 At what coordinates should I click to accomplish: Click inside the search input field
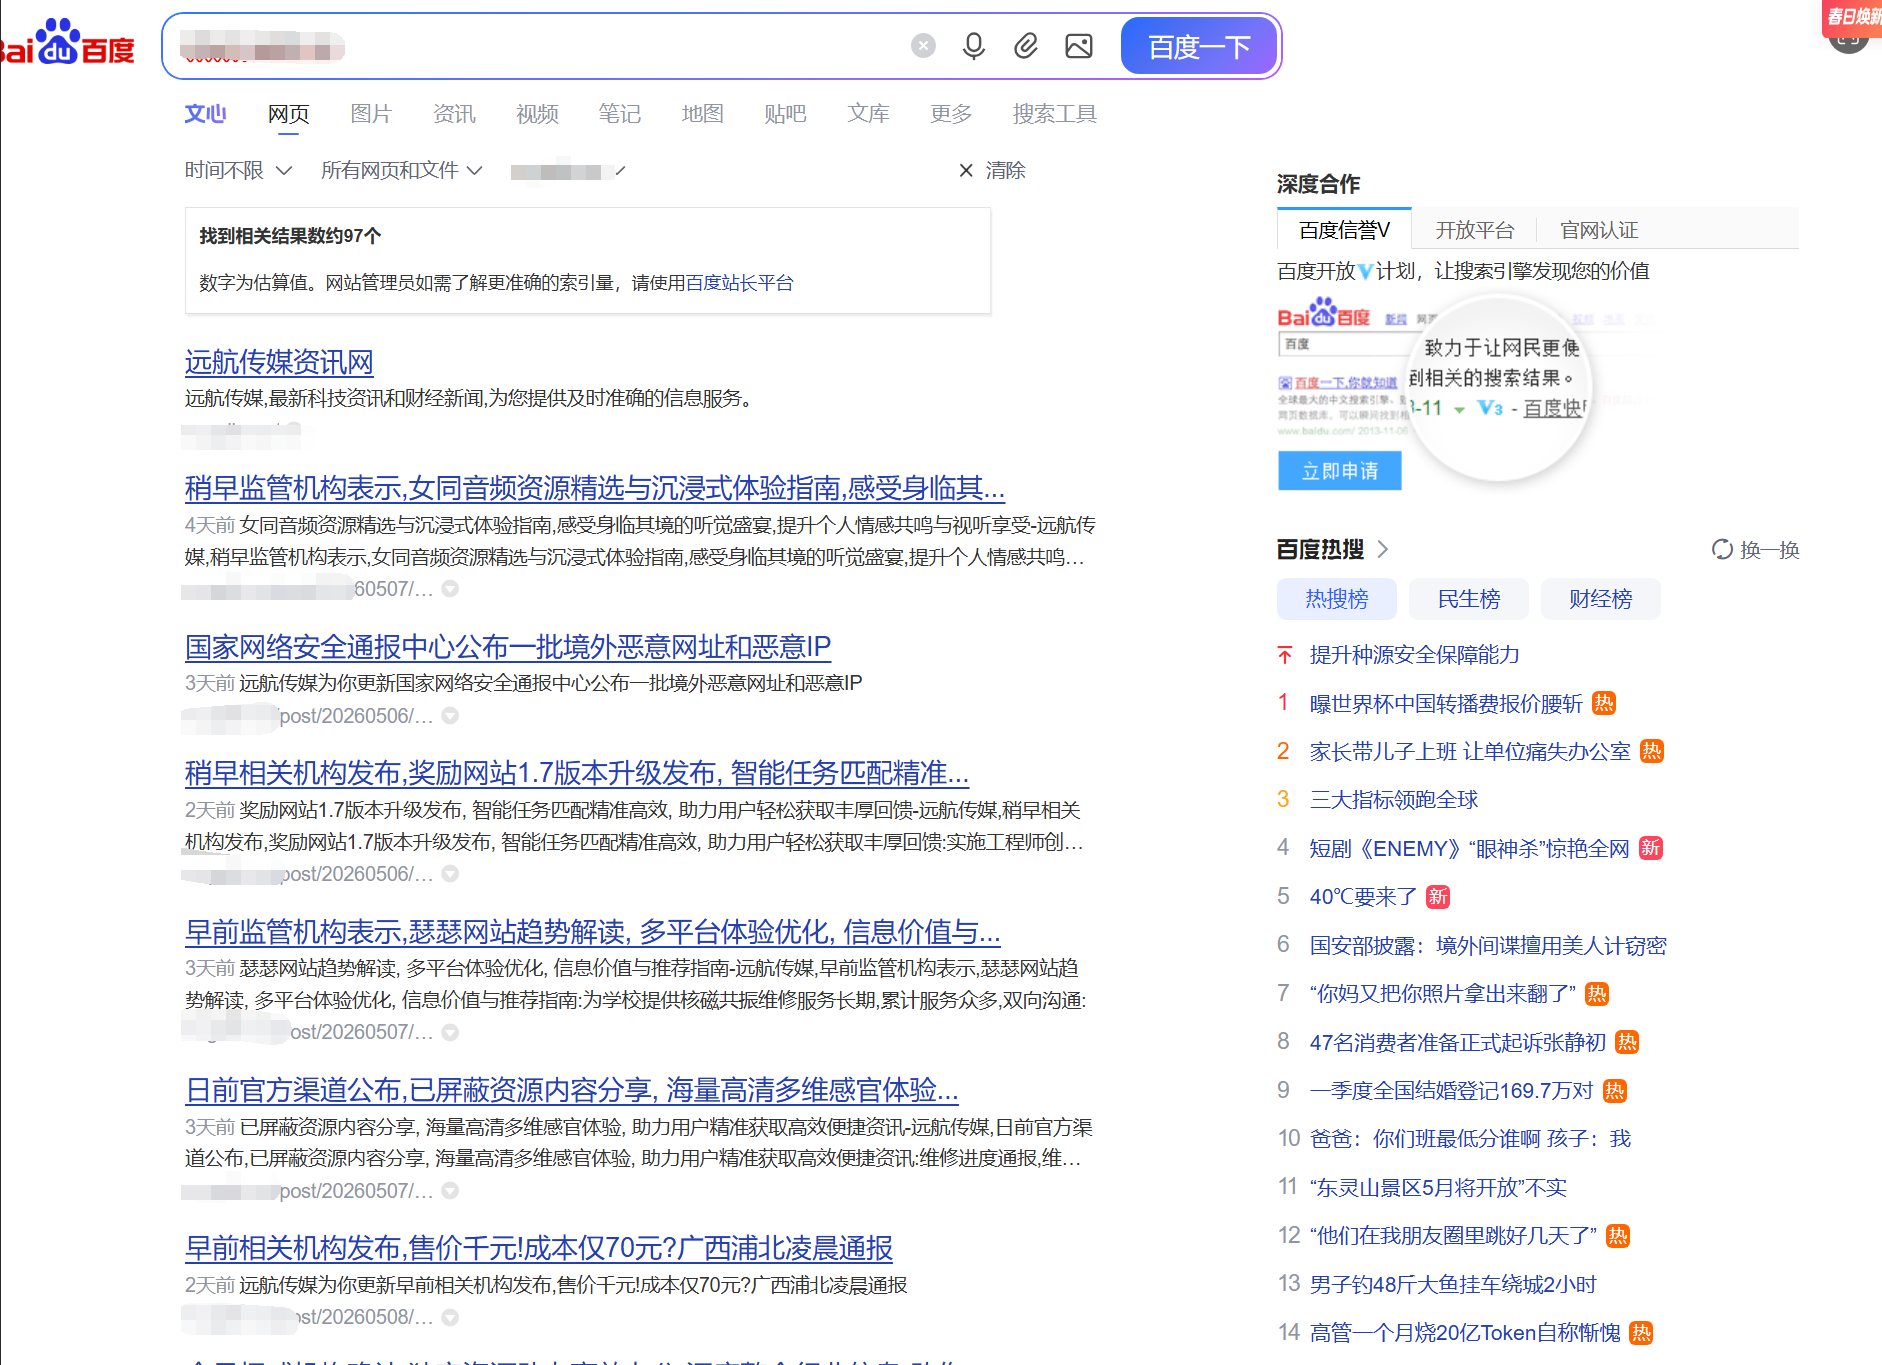[x=540, y=46]
